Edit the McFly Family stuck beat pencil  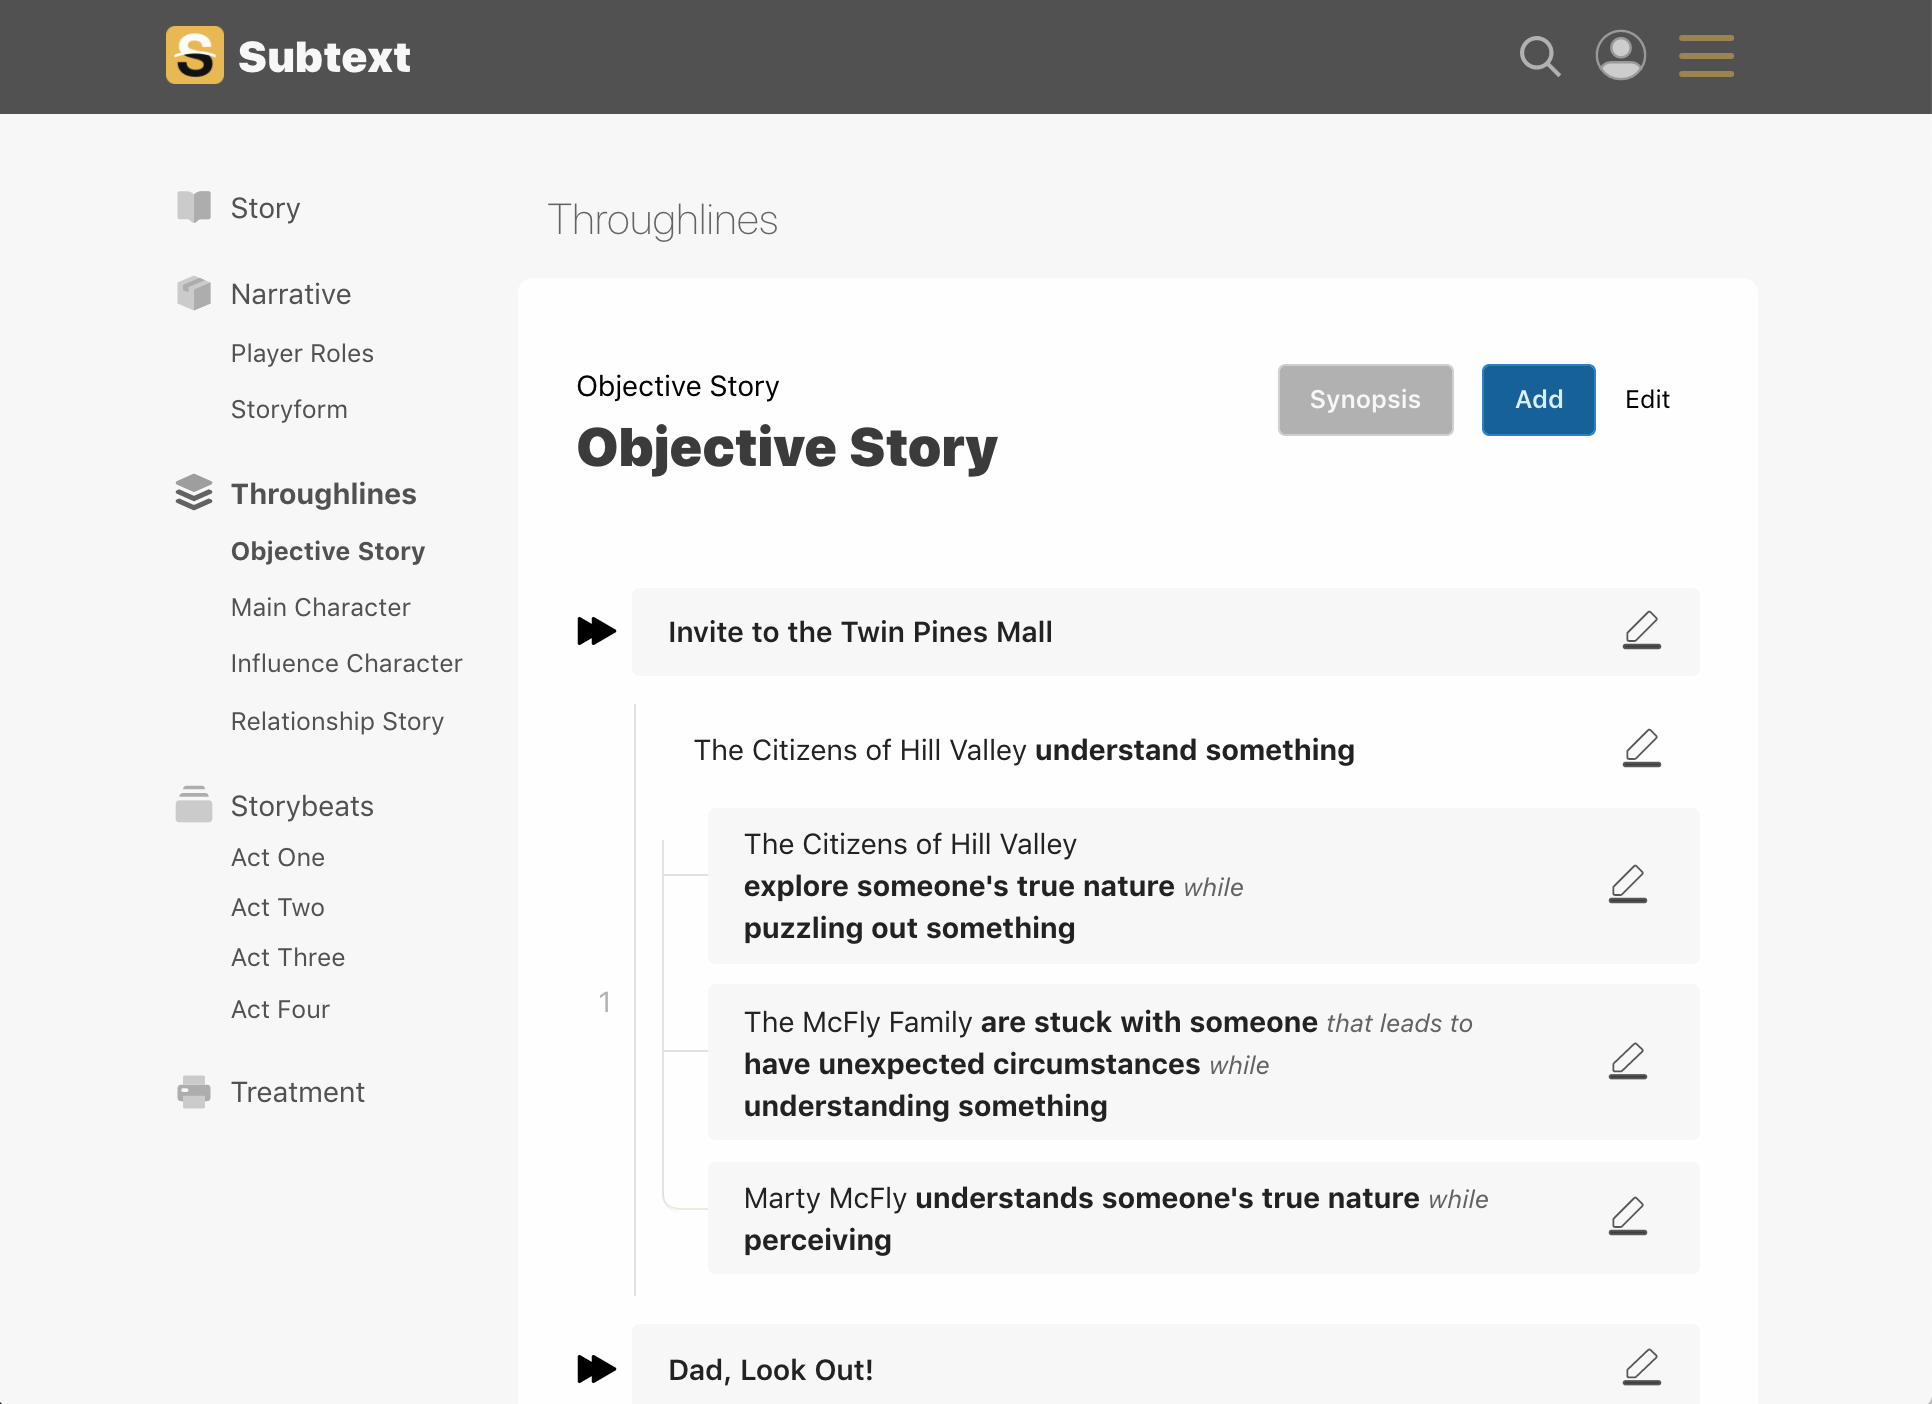[x=1628, y=1062]
